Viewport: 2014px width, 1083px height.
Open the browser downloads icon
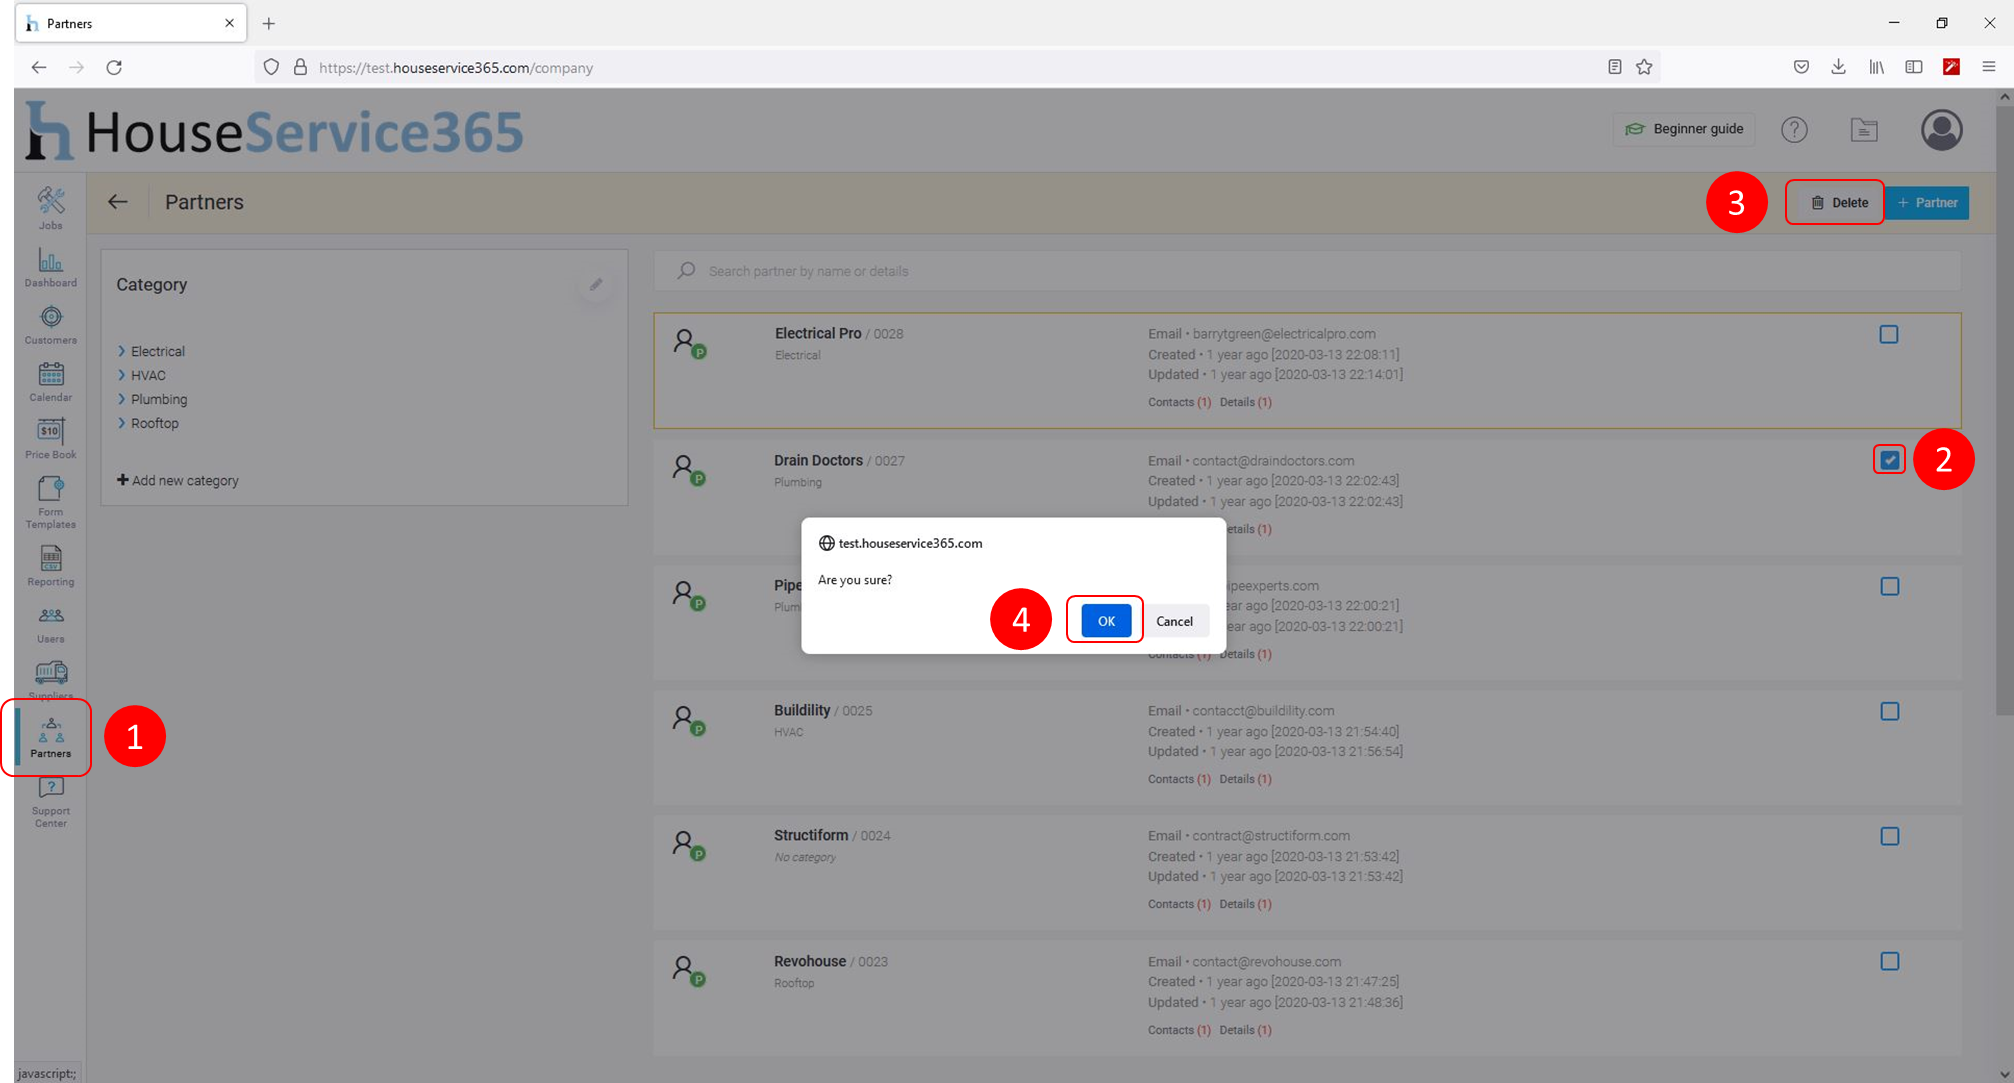point(1838,67)
